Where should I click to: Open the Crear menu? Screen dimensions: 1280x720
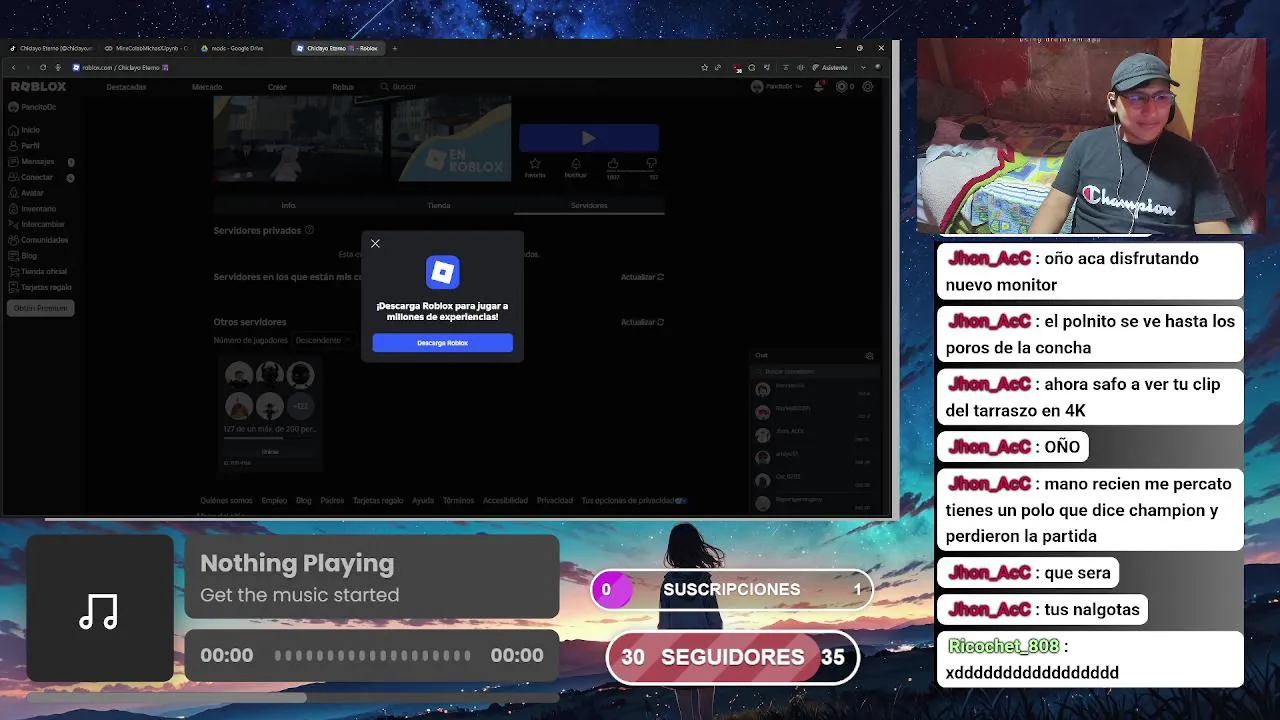click(277, 87)
